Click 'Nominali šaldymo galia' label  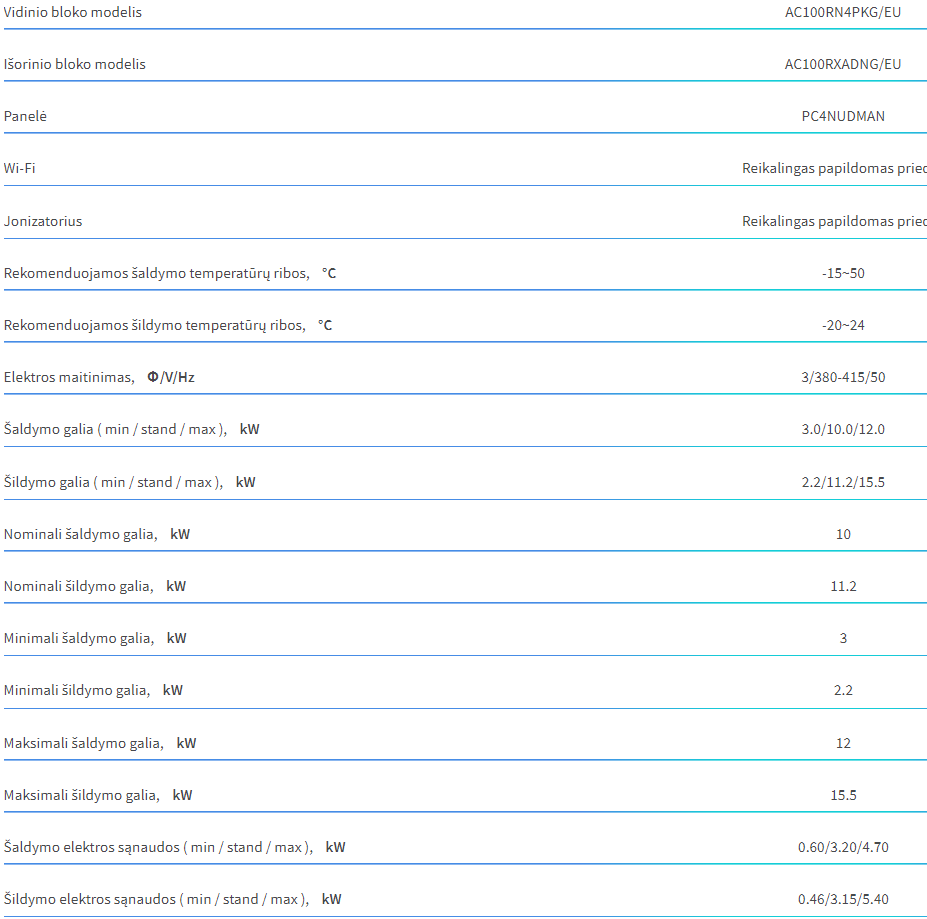coord(80,535)
